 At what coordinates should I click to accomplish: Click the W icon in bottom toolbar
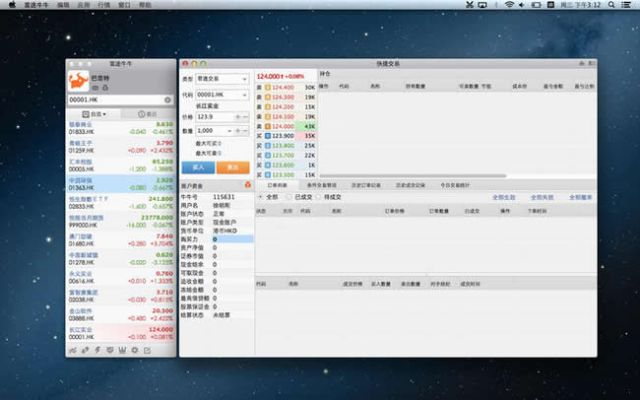click(x=123, y=350)
